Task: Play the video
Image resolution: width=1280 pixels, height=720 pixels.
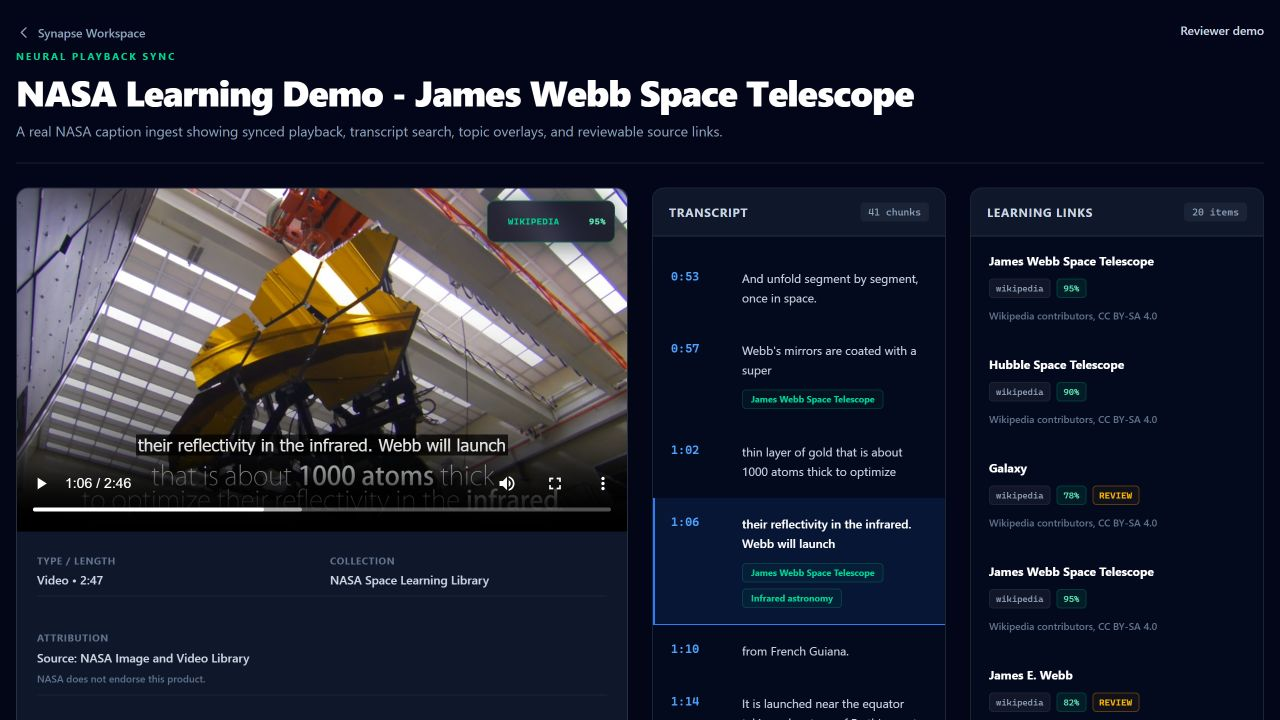Action: point(41,483)
